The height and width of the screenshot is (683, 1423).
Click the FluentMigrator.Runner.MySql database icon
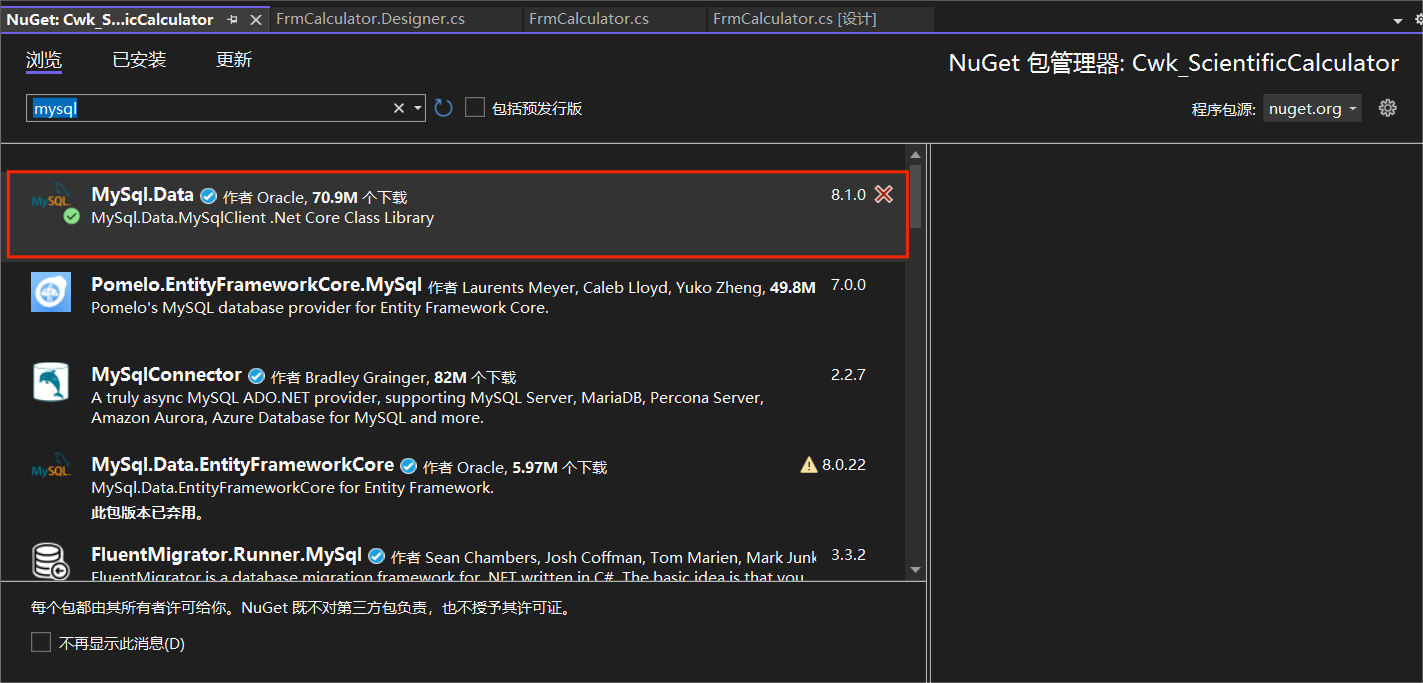[51, 561]
